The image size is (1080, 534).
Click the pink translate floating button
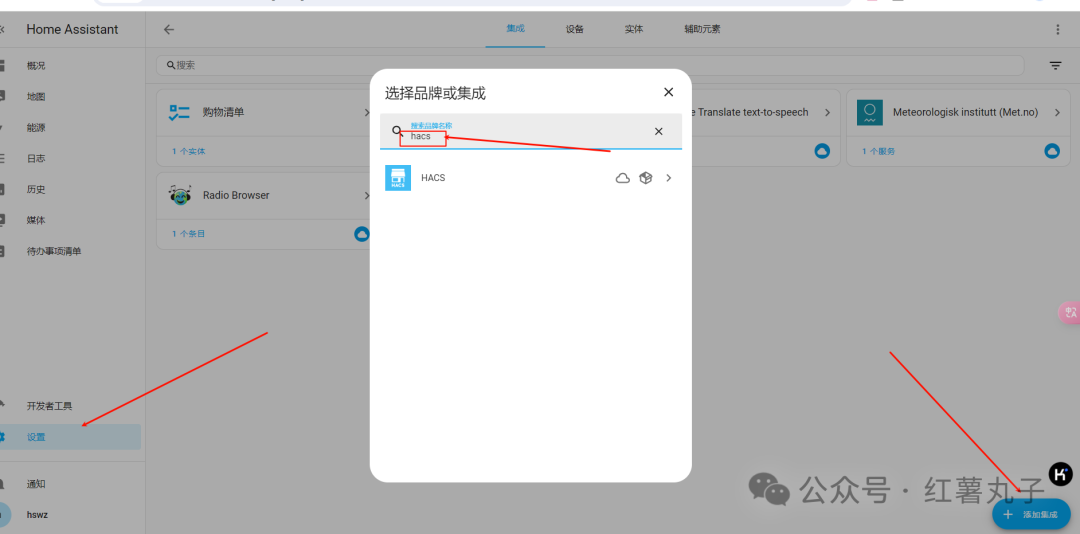[1069, 312]
